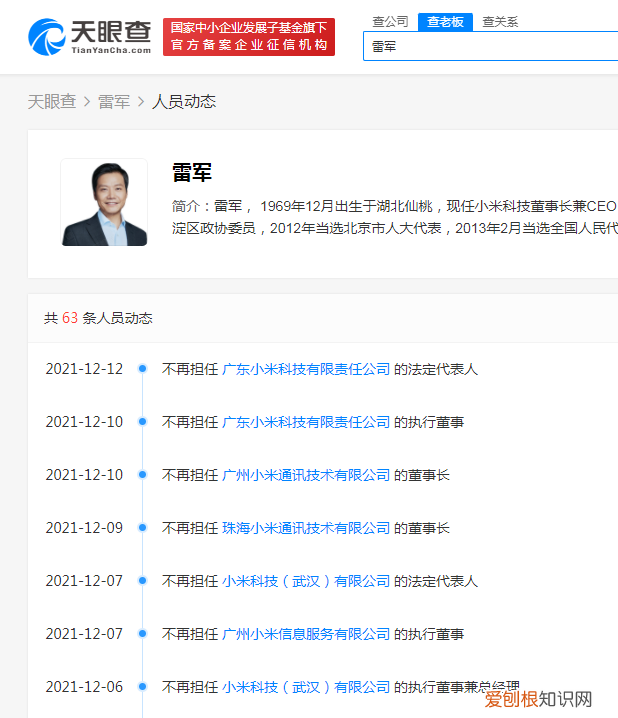
Task: Go to 天眼查 breadcrumb link
Action: (52, 102)
